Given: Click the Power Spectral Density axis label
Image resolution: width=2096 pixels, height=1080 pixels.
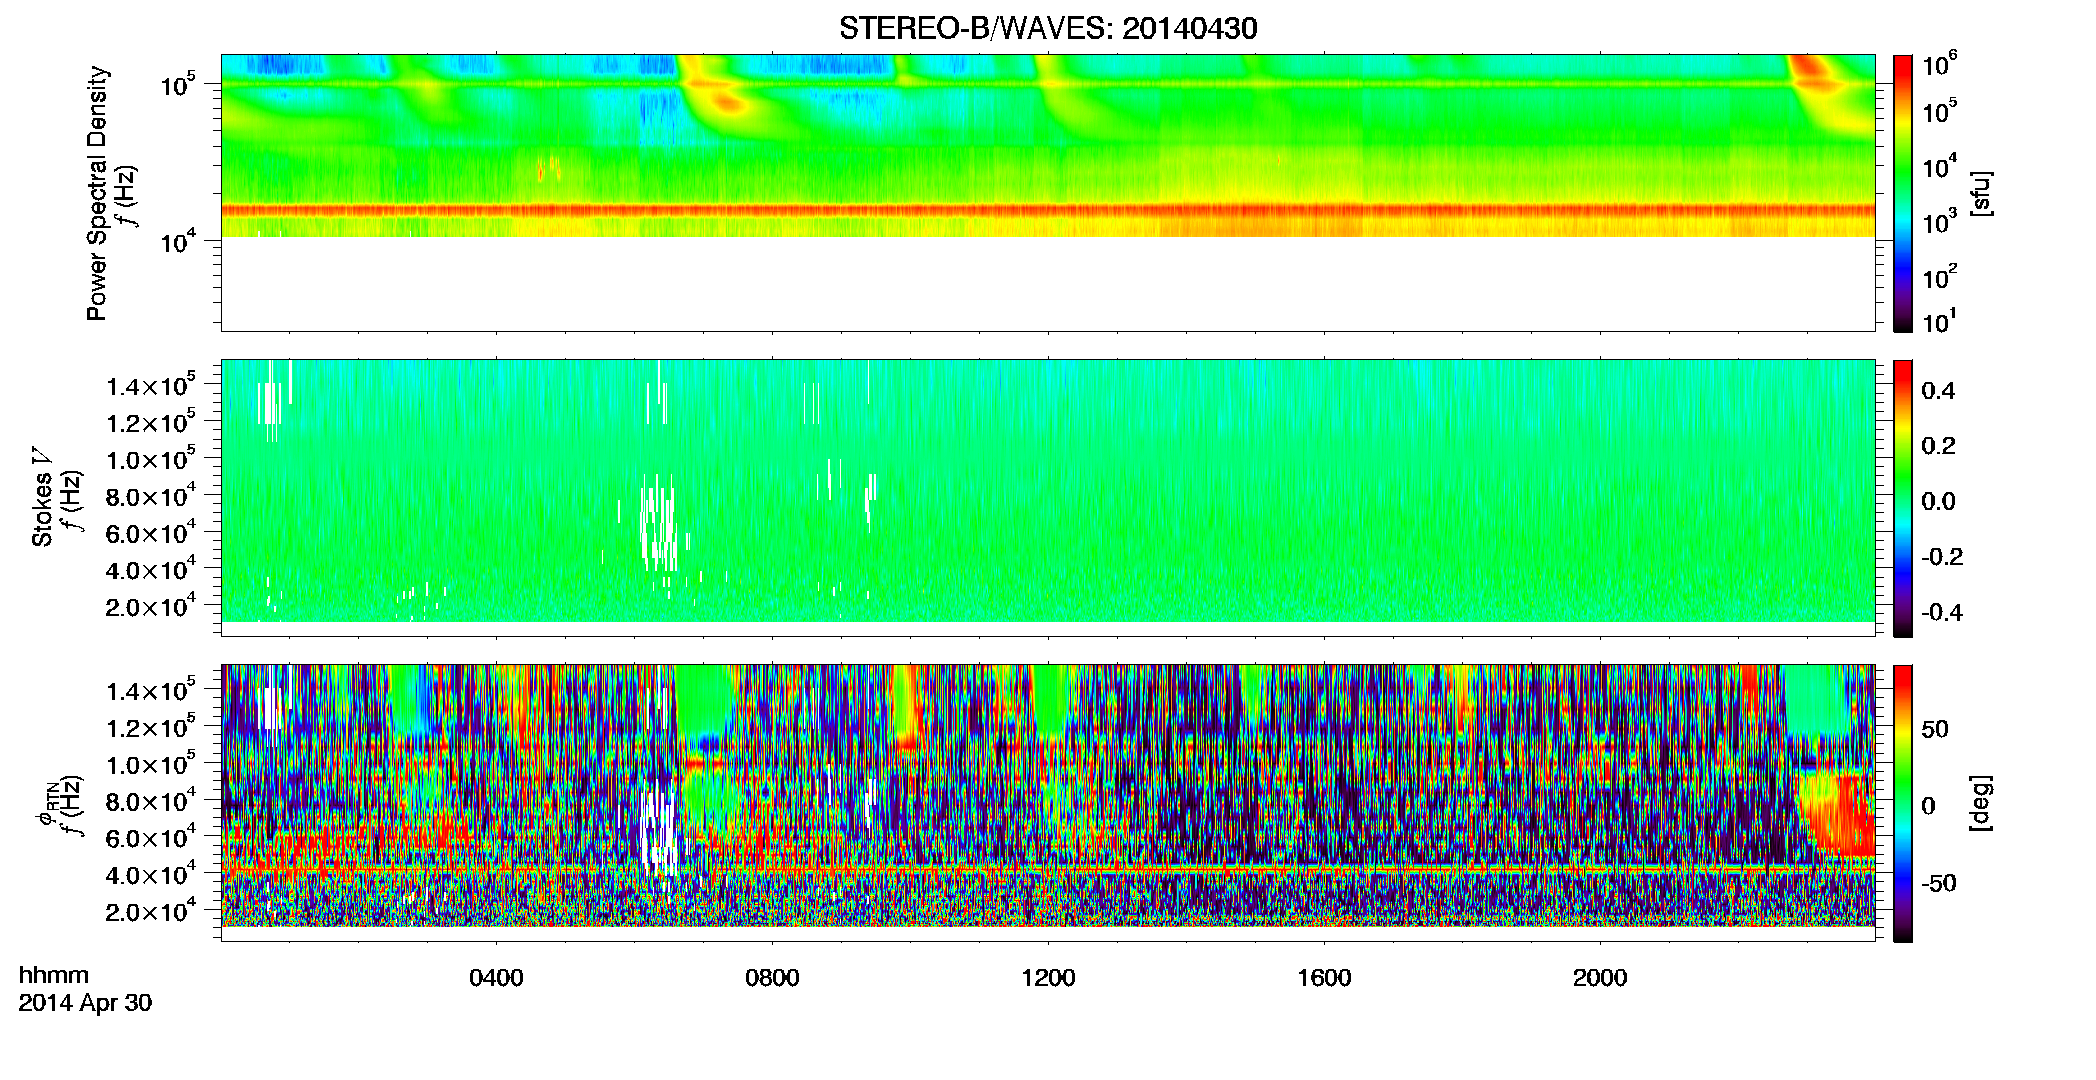Looking at the screenshot, I should pyautogui.click(x=97, y=193).
